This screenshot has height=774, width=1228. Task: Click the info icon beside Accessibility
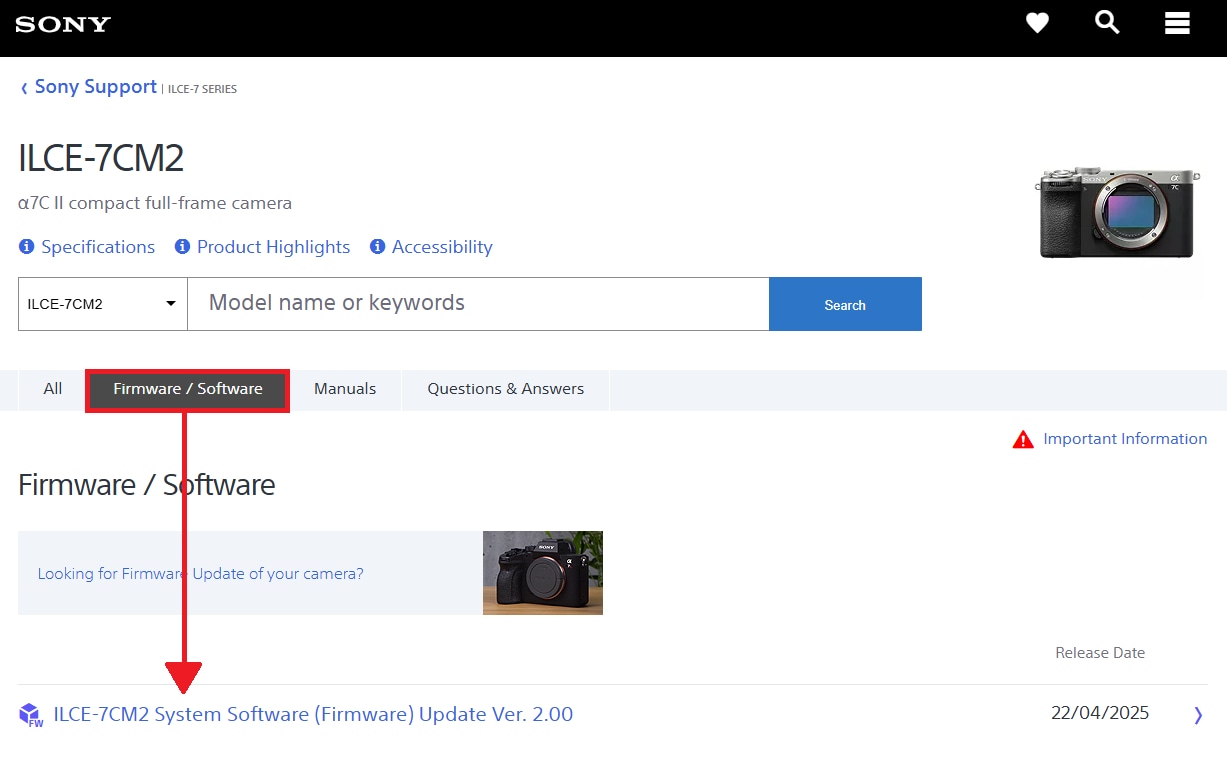point(377,246)
